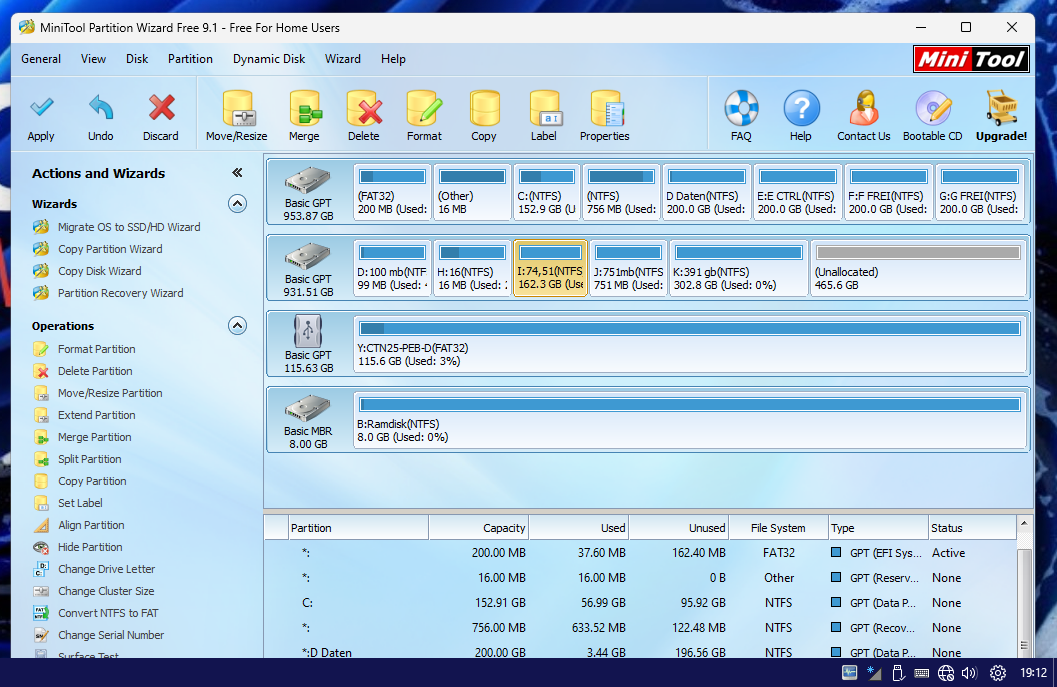1057x687 pixels.
Task: Click the Label toolbar icon
Action: point(544,108)
